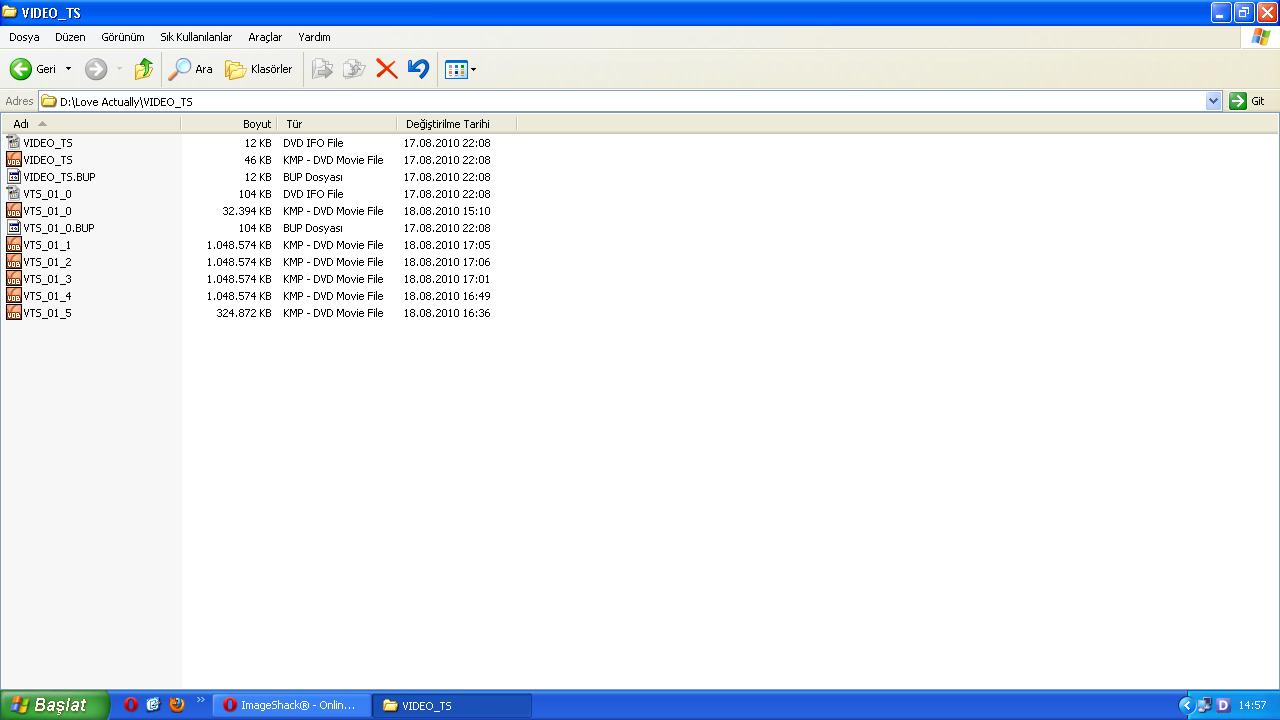Click the blue Undo arrow icon

[x=418, y=69]
